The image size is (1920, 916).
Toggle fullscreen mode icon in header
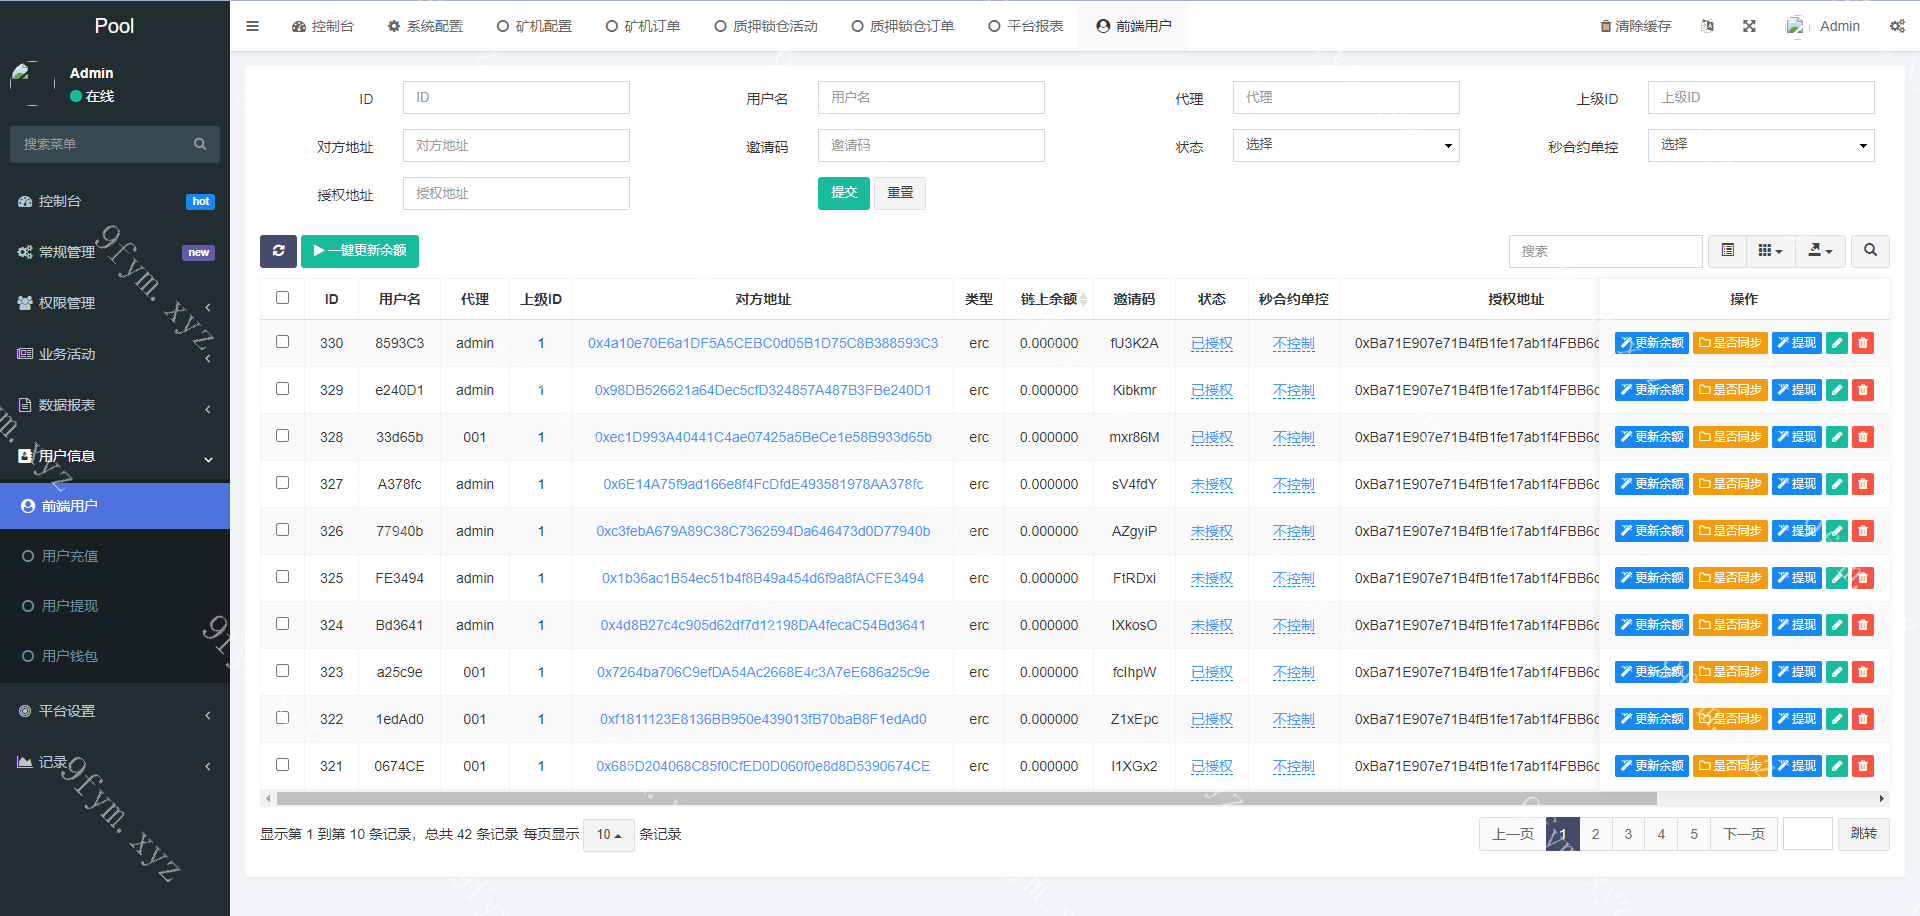tap(1749, 26)
